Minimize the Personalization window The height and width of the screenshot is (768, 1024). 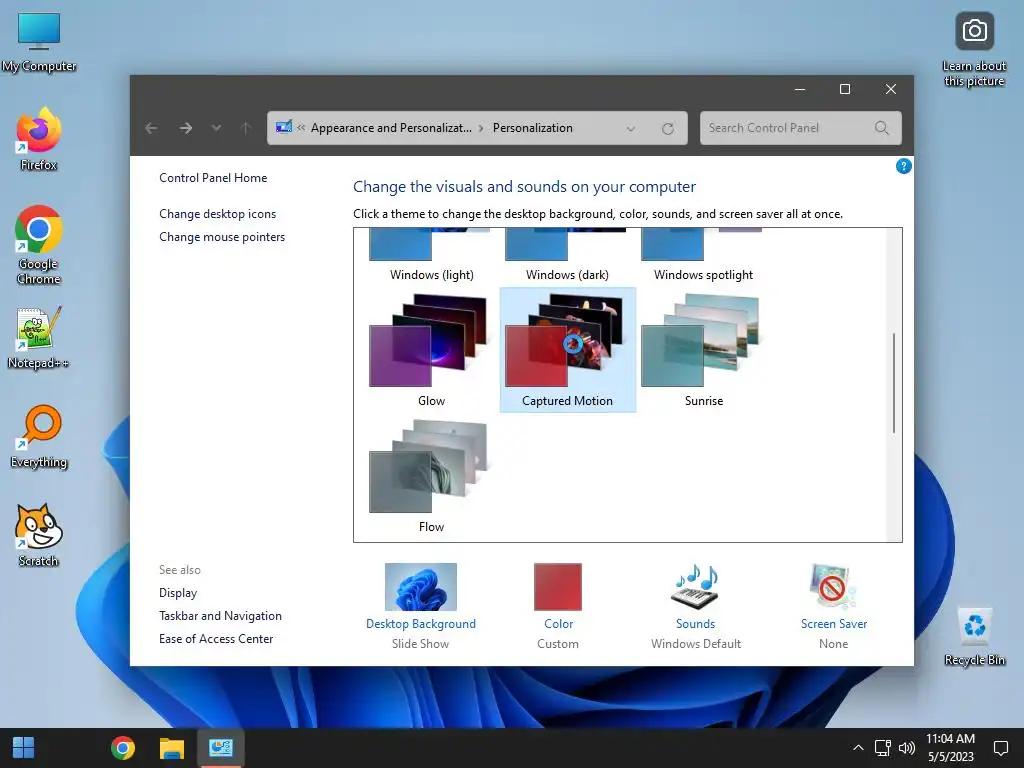tap(800, 89)
